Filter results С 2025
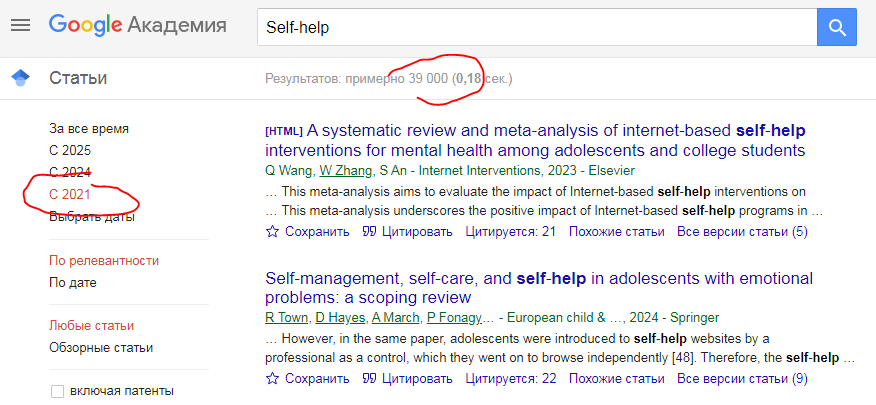The image size is (876, 405). (x=70, y=151)
